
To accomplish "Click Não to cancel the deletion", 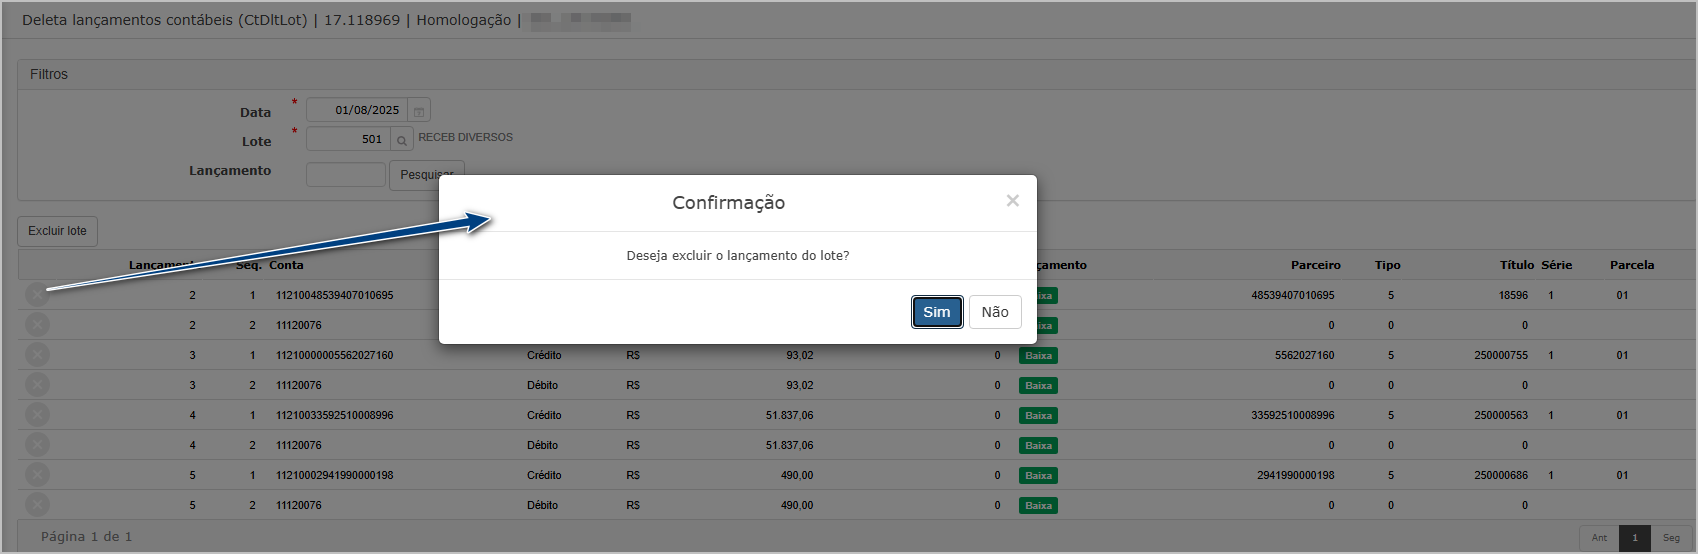I will click(x=994, y=312).
